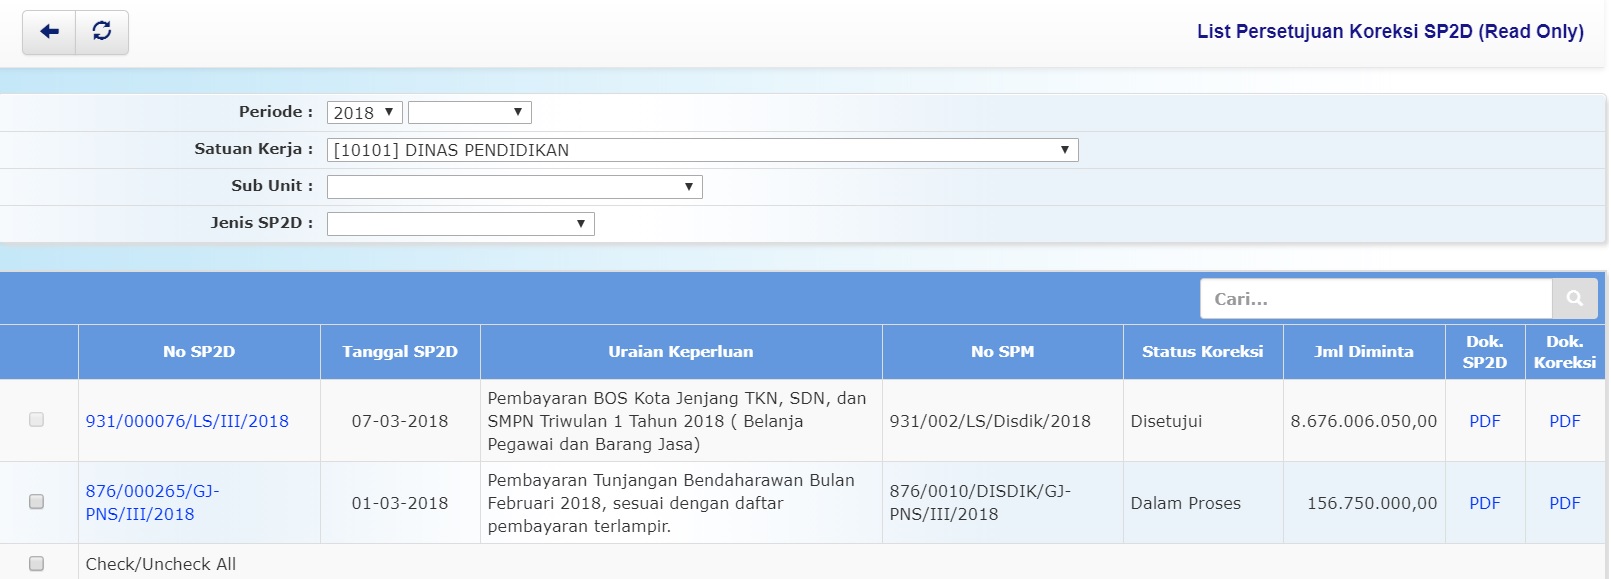Open the Jenis SP2D dropdown

pos(460,224)
